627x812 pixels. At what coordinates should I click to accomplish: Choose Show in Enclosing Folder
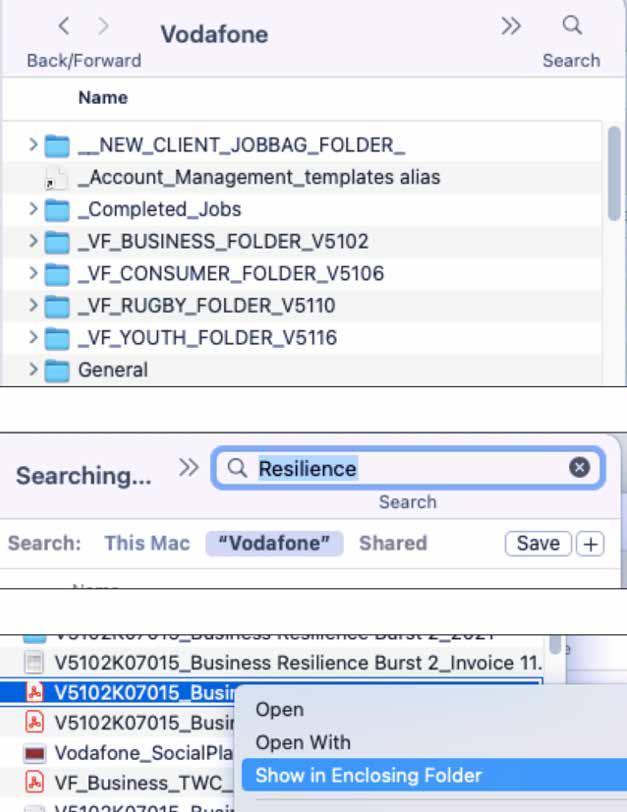click(x=434, y=775)
